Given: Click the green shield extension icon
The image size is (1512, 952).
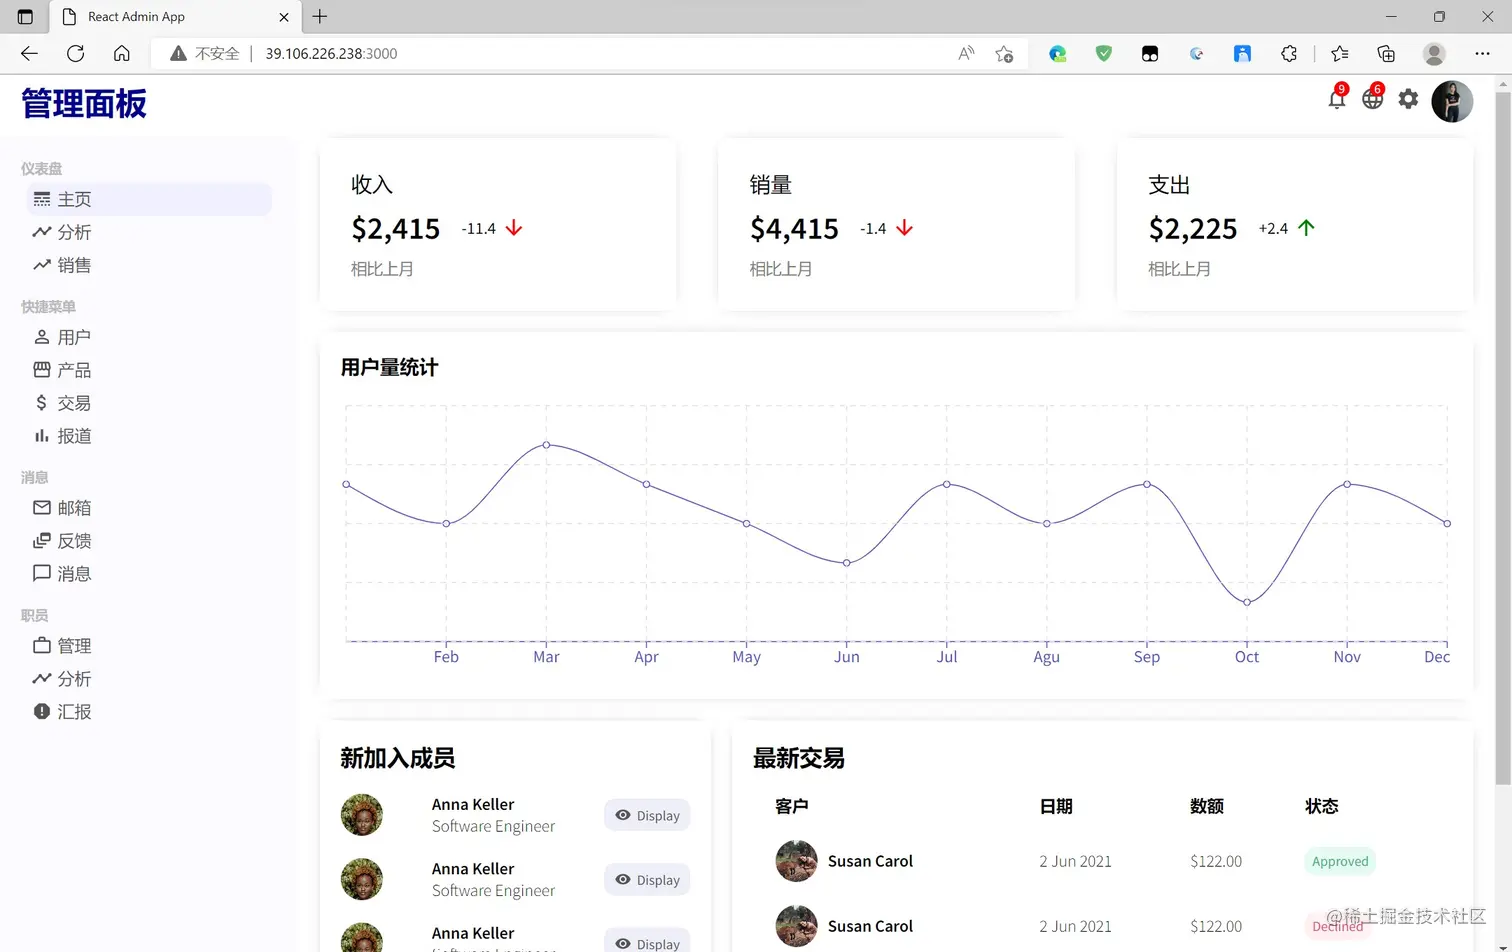Looking at the screenshot, I should point(1104,53).
